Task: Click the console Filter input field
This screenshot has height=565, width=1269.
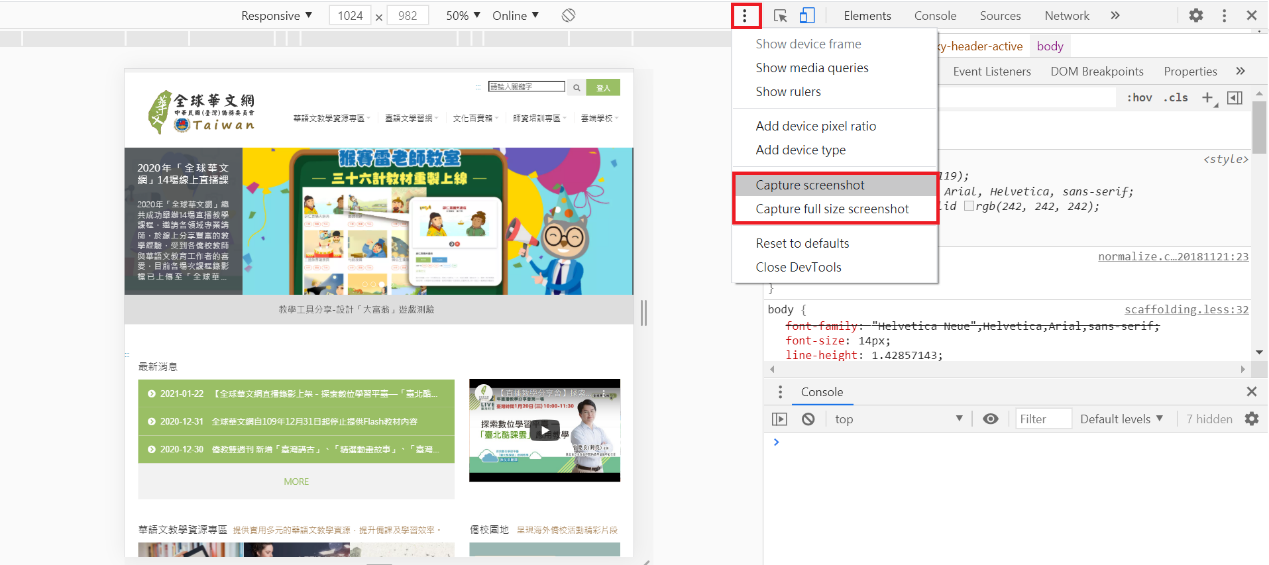Action: coord(1043,419)
